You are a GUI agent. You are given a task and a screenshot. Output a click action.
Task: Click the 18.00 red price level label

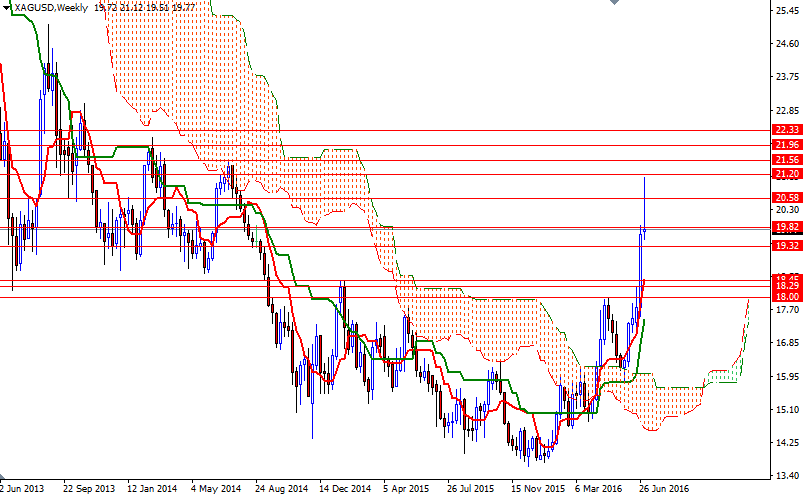(787, 297)
